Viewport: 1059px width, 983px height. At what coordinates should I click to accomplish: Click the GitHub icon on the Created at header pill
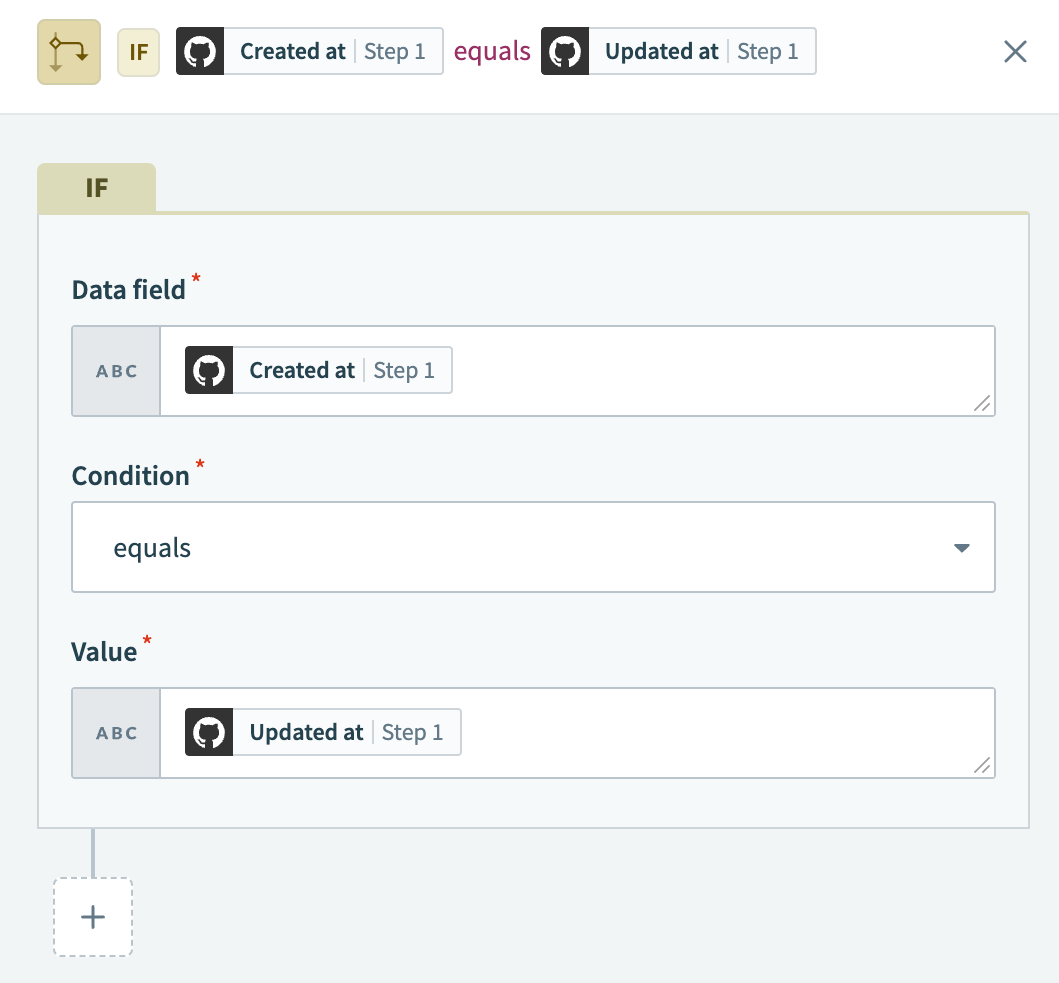(x=200, y=51)
